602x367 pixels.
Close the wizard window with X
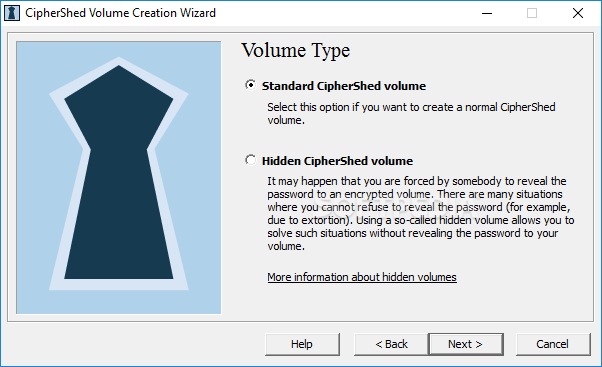(577, 13)
